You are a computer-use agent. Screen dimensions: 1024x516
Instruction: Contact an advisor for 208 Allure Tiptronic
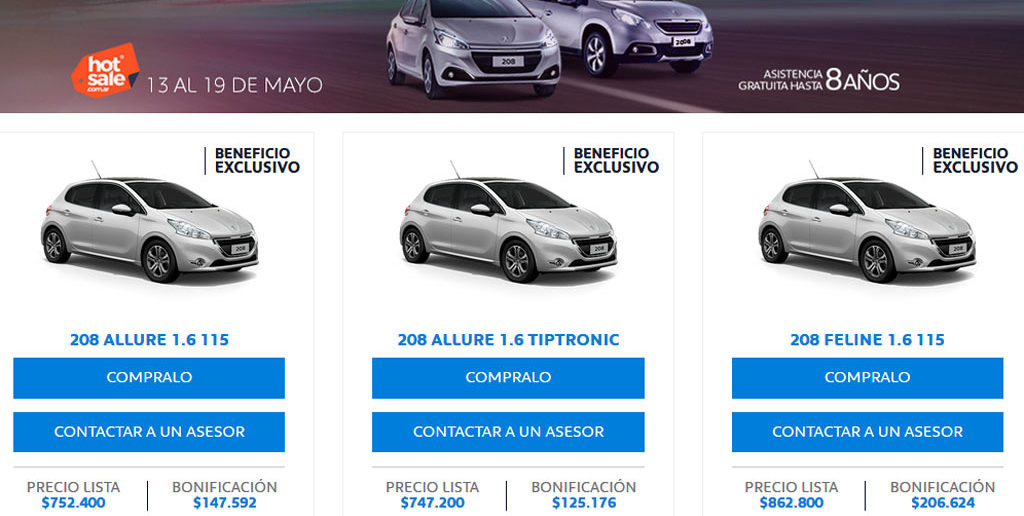(x=508, y=432)
